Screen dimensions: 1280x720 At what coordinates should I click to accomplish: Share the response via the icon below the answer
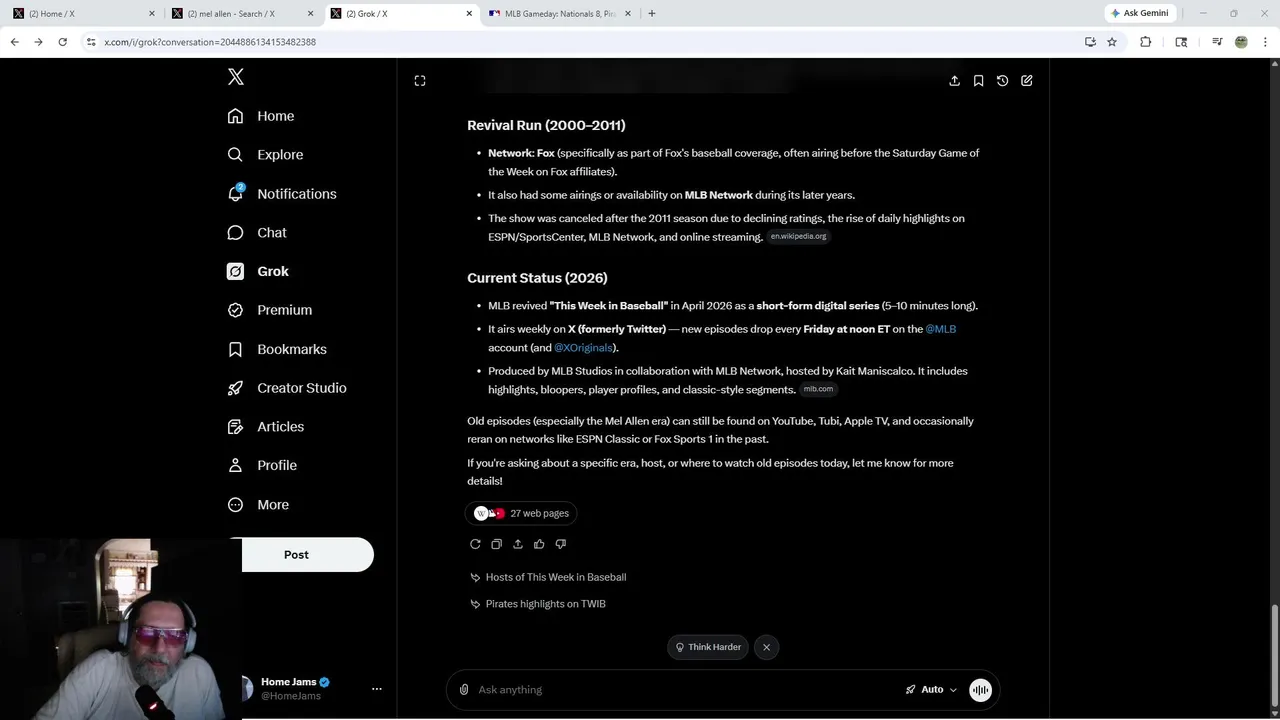(x=518, y=544)
